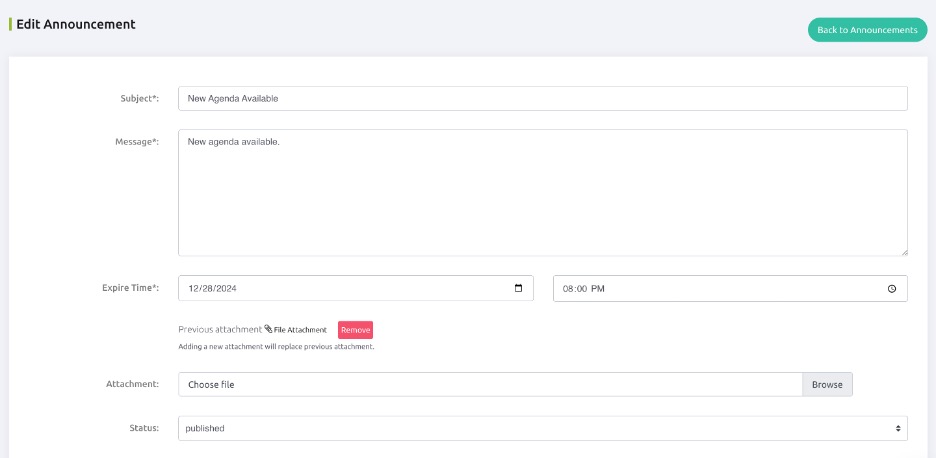The width and height of the screenshot is (936, 458).
Task: Remove the previous attachment
Action: point(355,330)
